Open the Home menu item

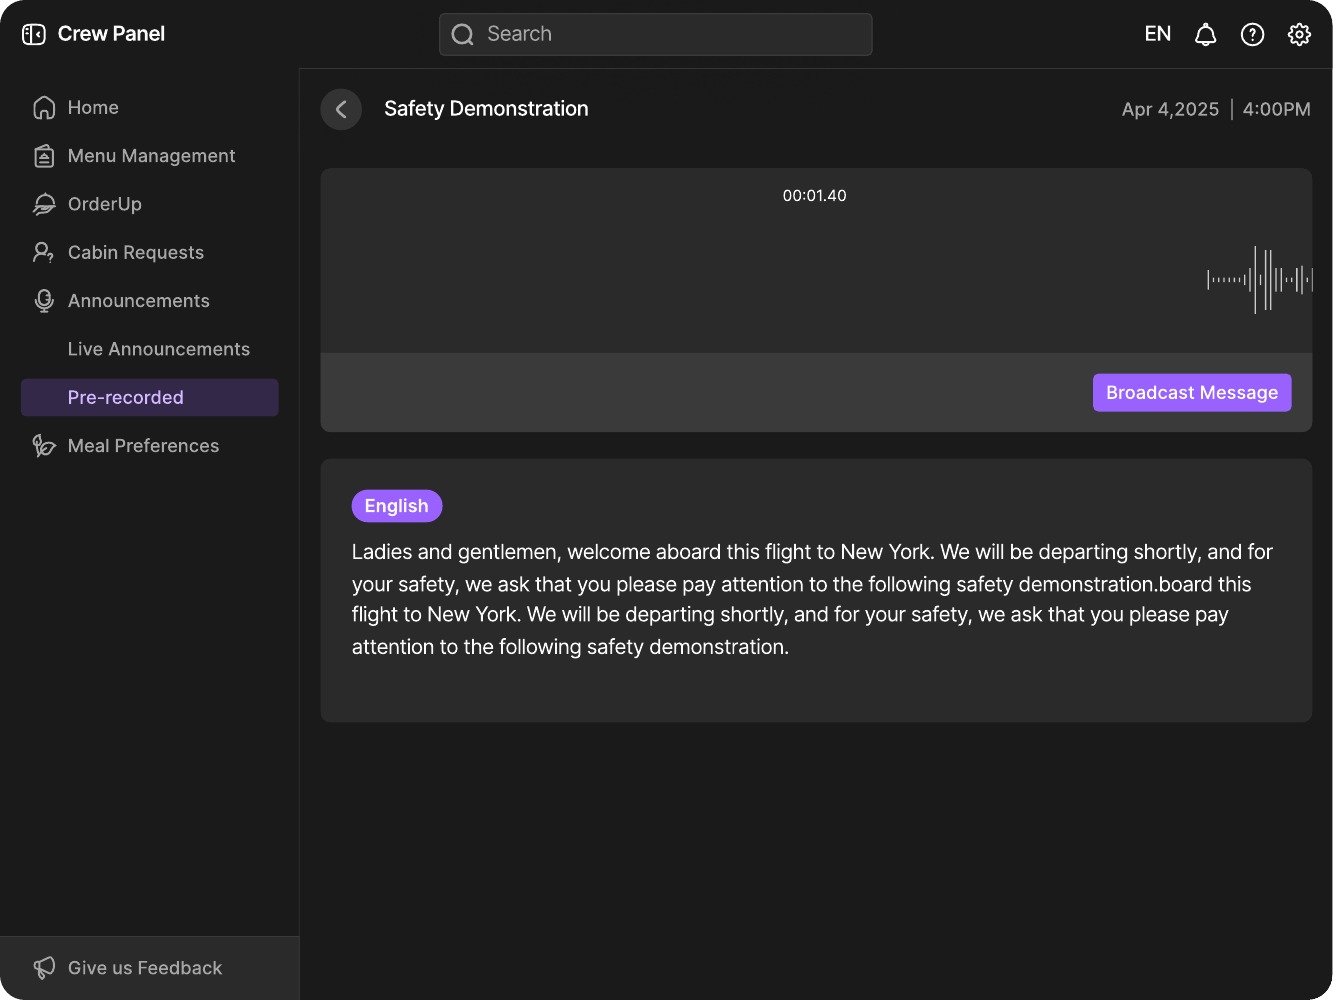[150, 107]
